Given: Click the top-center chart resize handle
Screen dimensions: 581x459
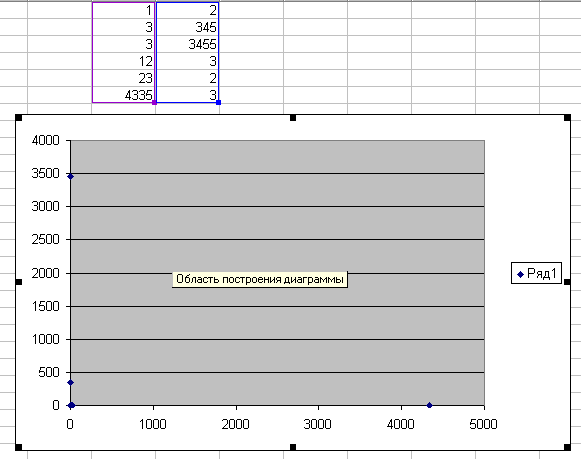Looking at the screenshot, I should [293, 118].
